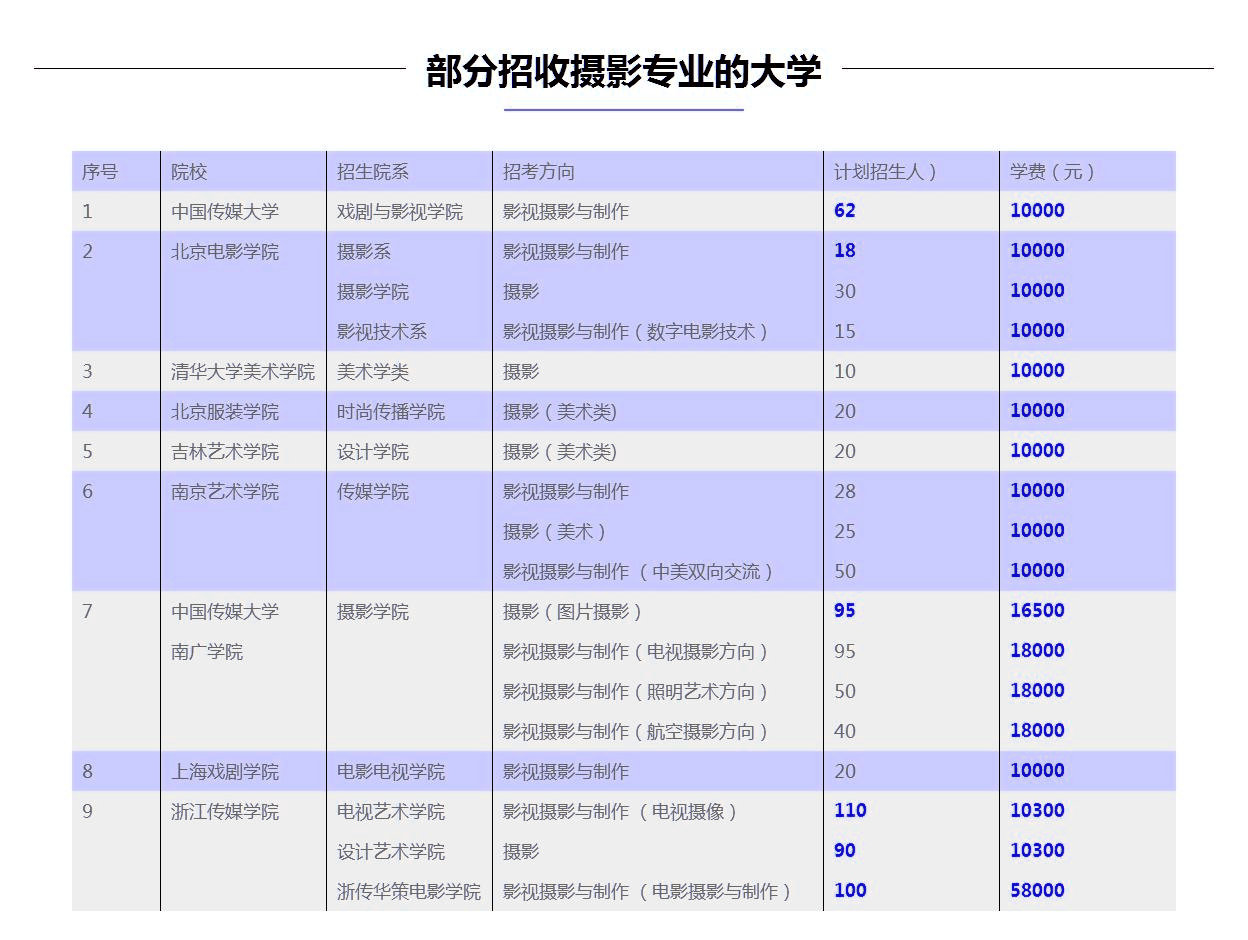Click 清华大学美术学院 in the table

[244, 371]
